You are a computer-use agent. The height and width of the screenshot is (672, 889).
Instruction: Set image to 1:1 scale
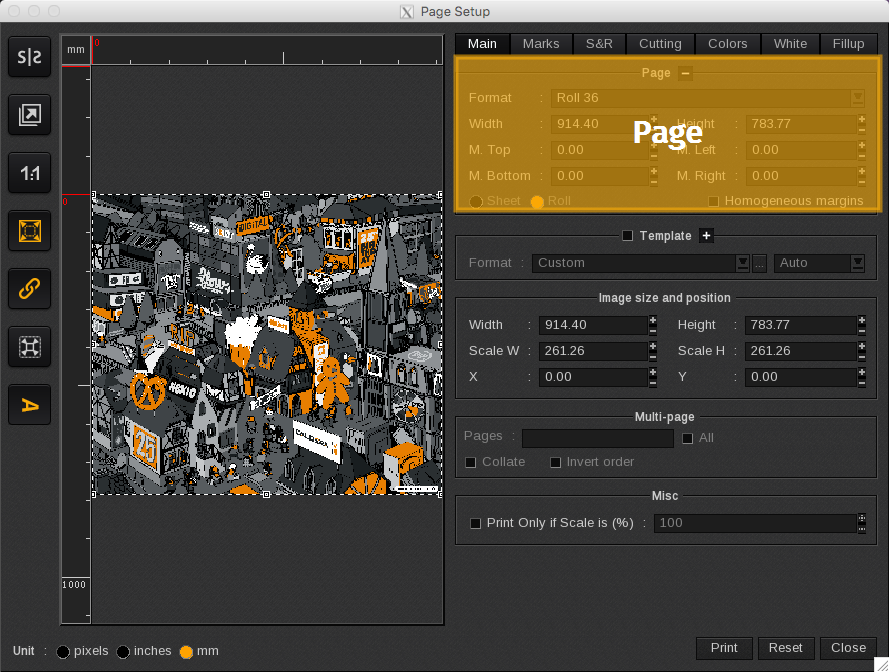pyautogui.click(x=30, y=174)
